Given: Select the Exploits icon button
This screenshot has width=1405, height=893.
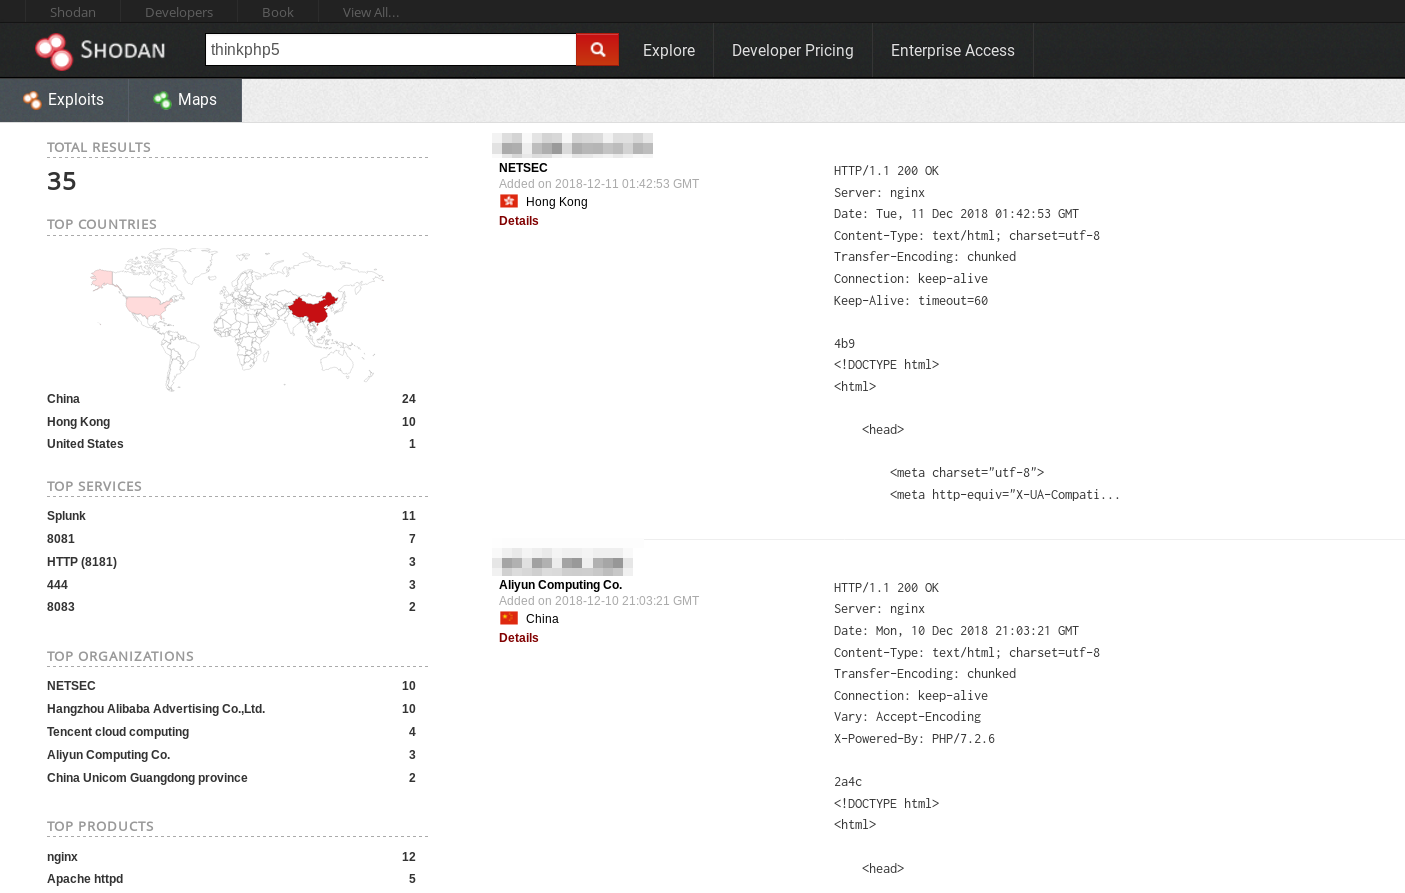Looking at the screenshot, I should pyautogui.click(x=30, y=99).
